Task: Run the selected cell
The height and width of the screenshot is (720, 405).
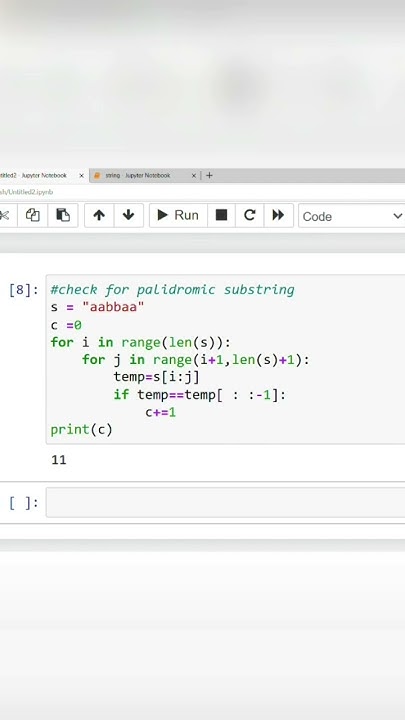Action: pos(178,215)
